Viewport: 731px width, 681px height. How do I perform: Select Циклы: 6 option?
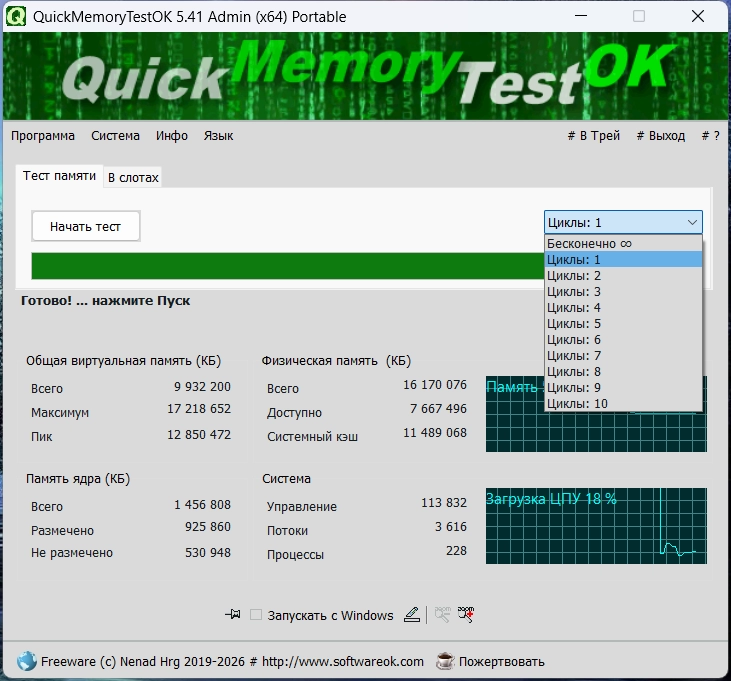tap(623, 339)
